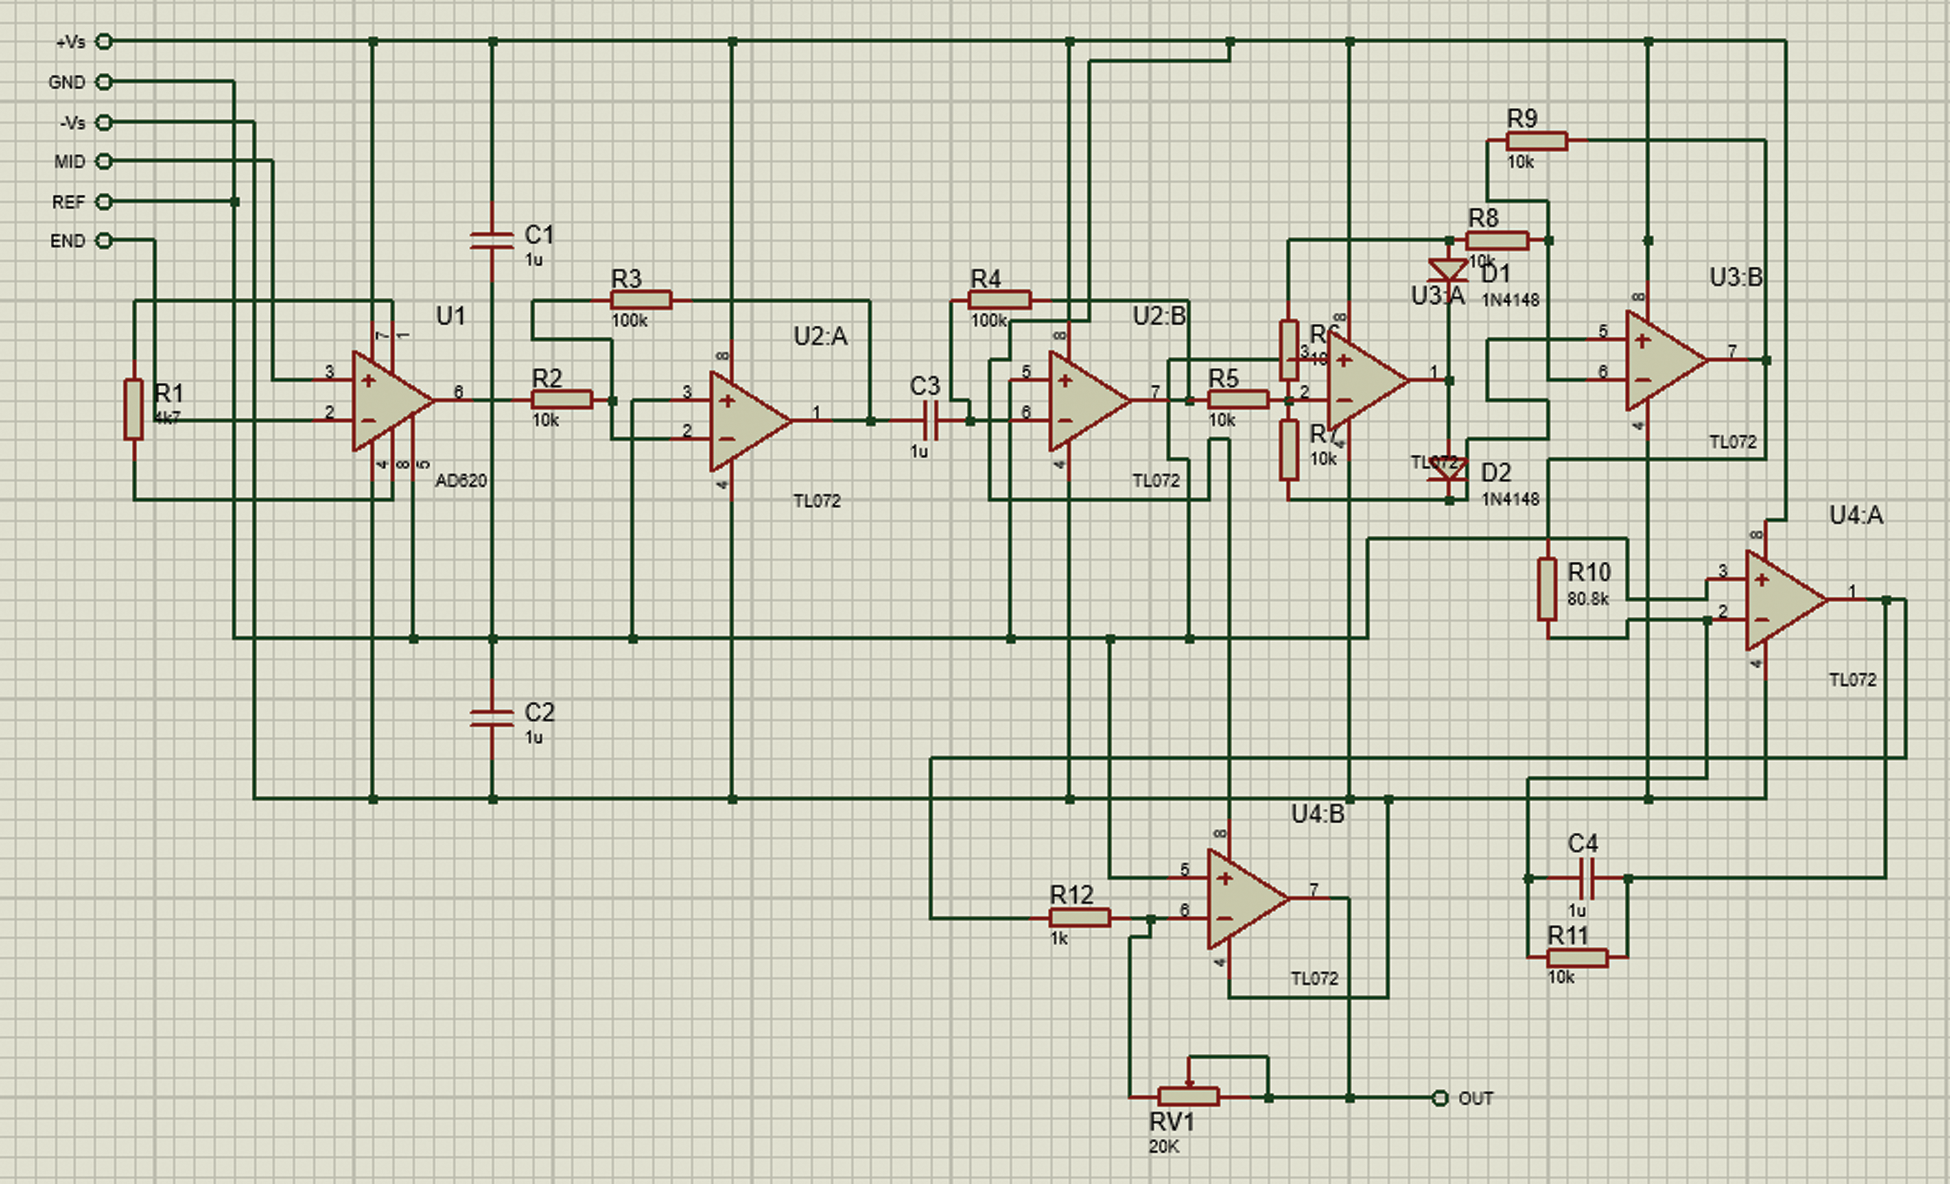1950x1184 pixels.
Task: Click the REF terminal circle
Action: 104,202
